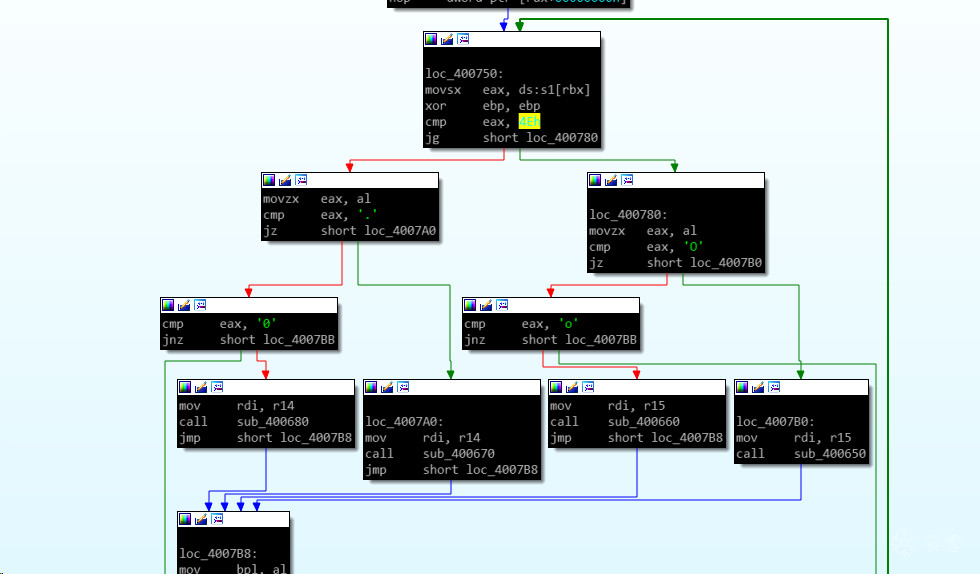The image size is (980, 574).
Task: Click color icon on loc_4007B8 block
Action: click(185, 519)
